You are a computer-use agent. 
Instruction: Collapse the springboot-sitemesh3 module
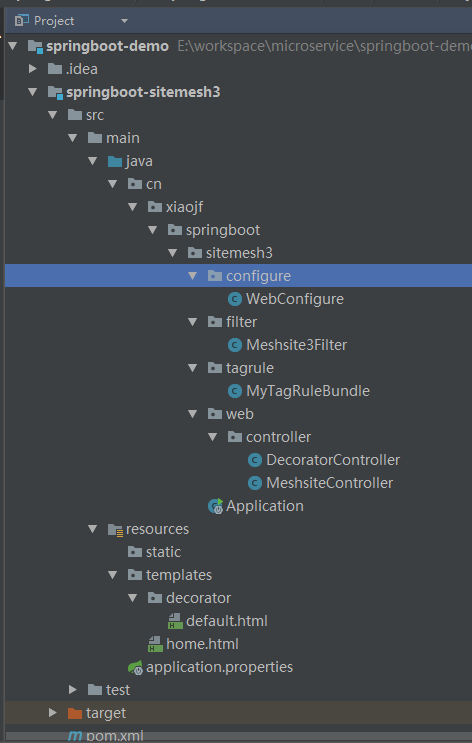(33, 92)
